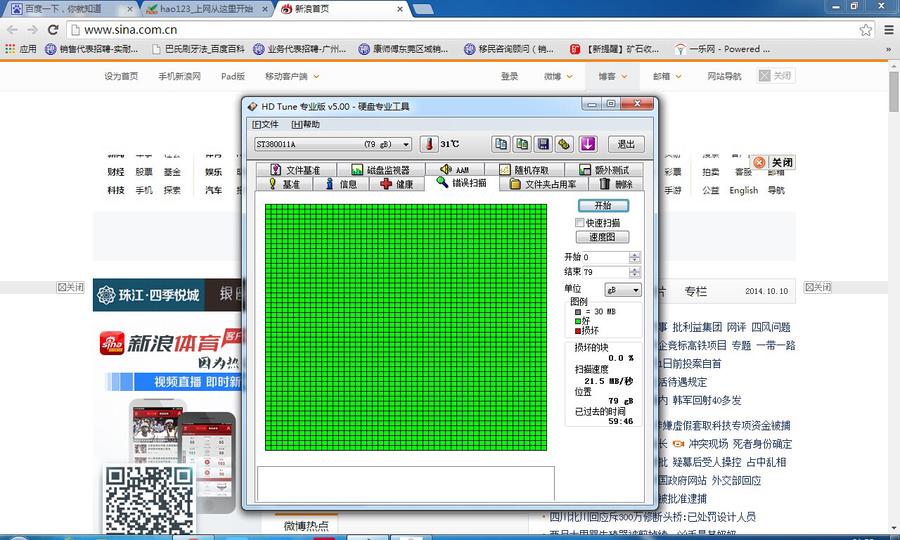Click the yellow options tool icon
This screenshot has height=540, width=900.
[565, 144]
